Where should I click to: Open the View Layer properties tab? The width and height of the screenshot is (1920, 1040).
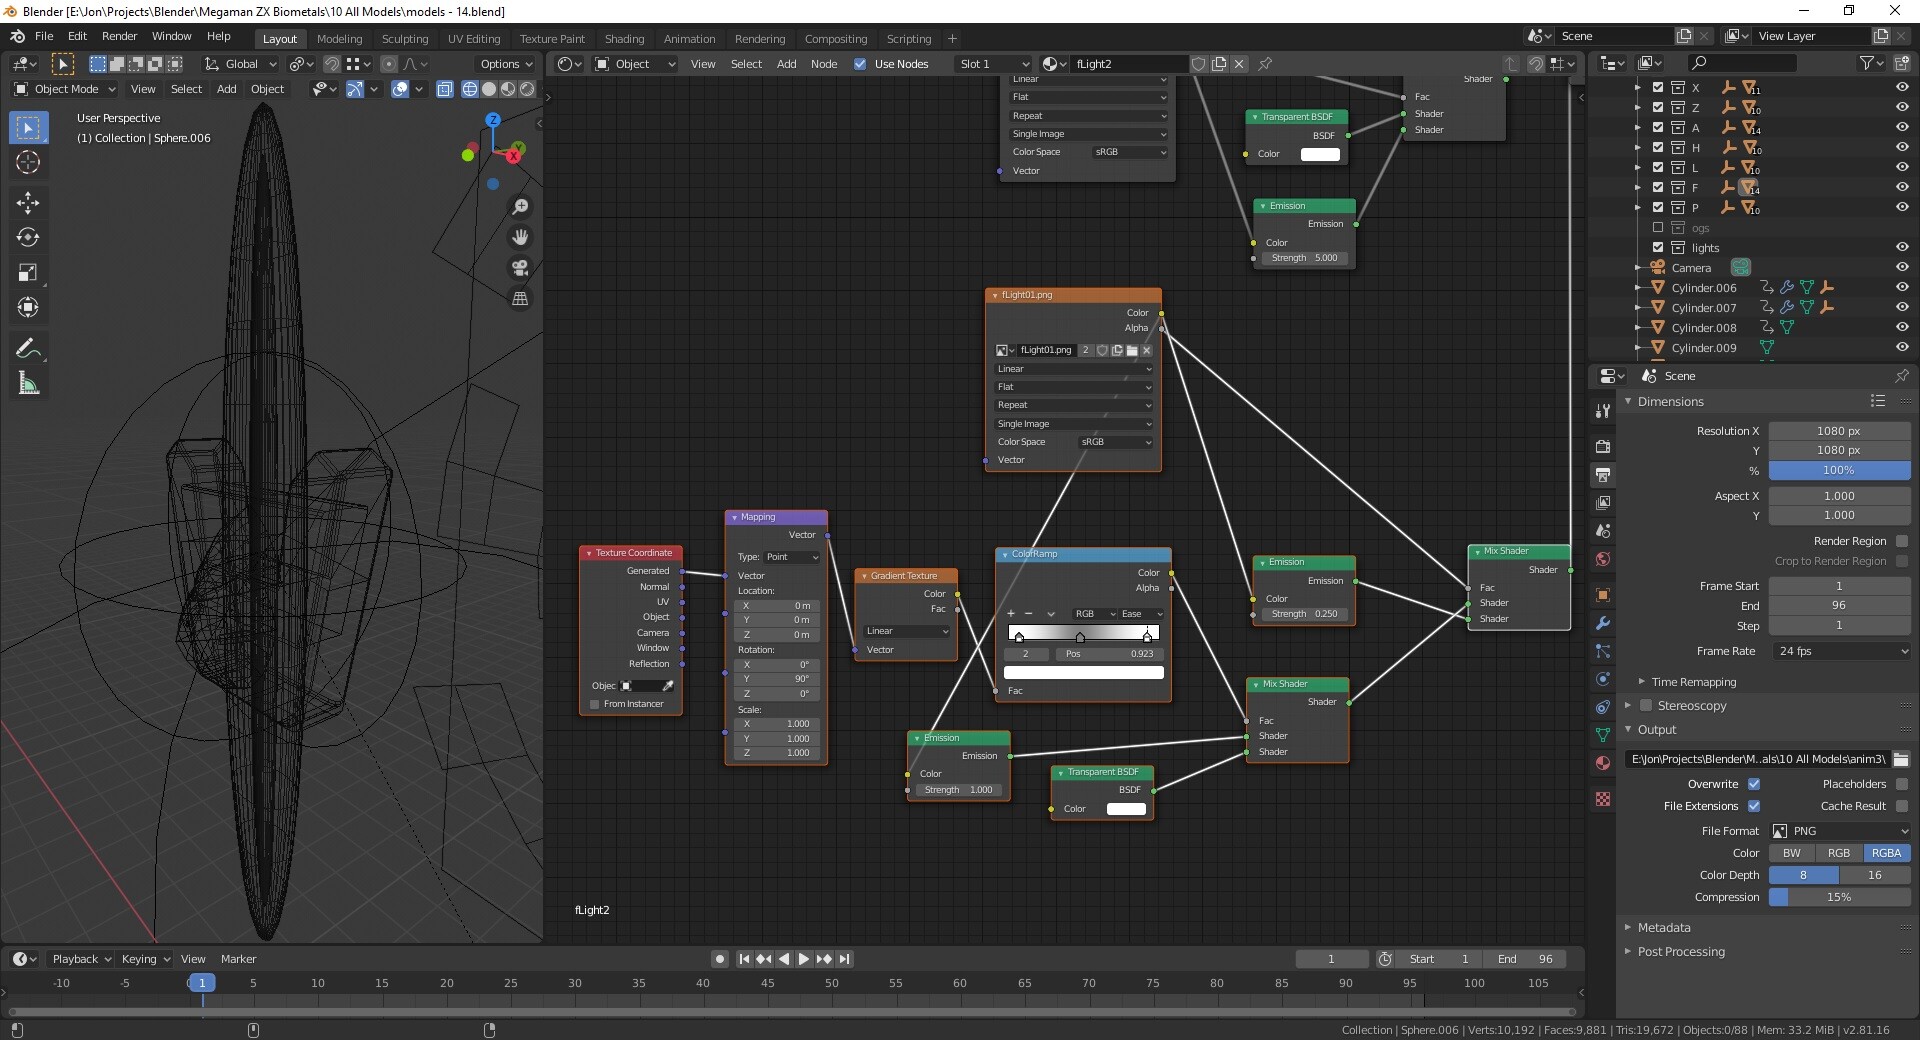(x=1603, y=502)
